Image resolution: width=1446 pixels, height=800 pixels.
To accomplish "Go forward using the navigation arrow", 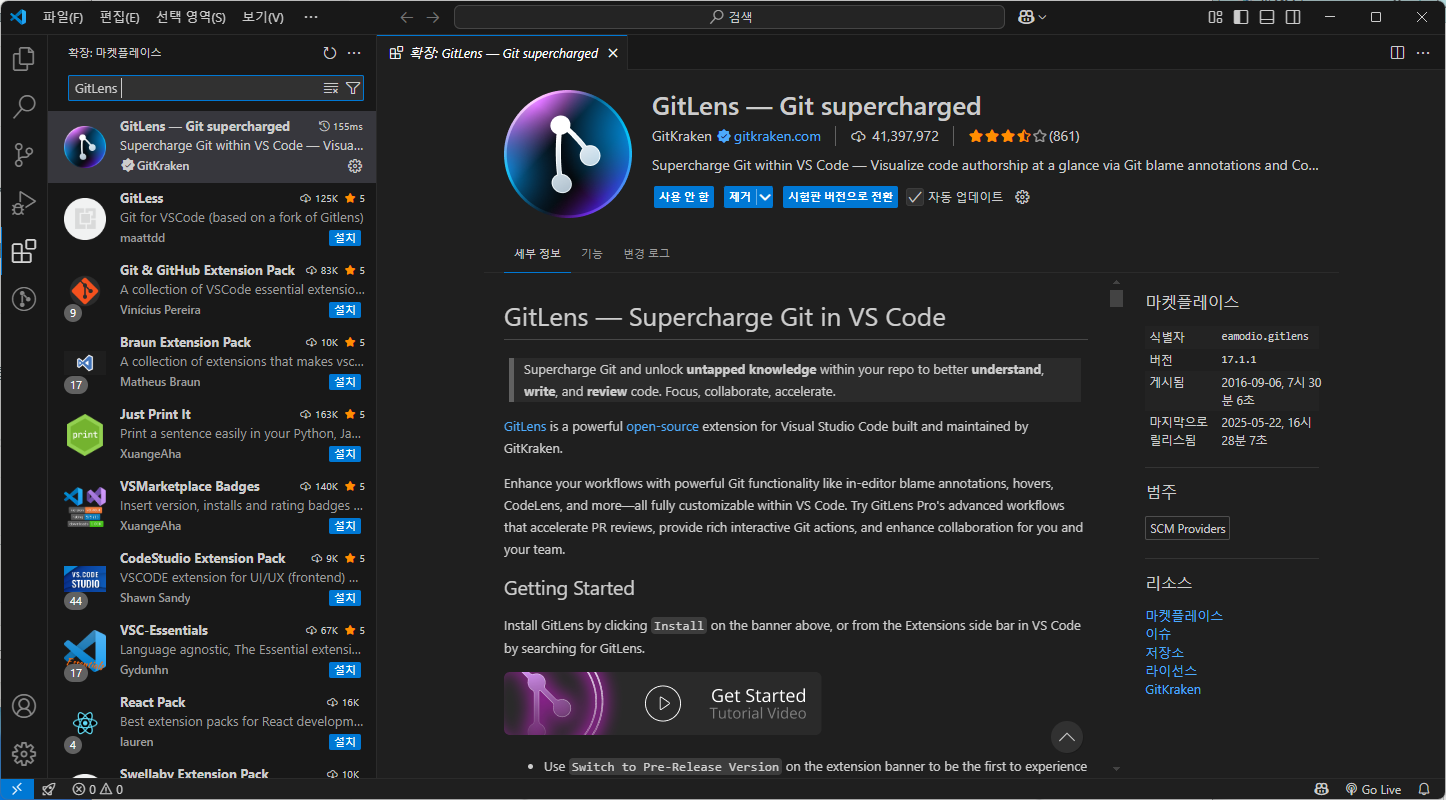I will pos(433,17).
